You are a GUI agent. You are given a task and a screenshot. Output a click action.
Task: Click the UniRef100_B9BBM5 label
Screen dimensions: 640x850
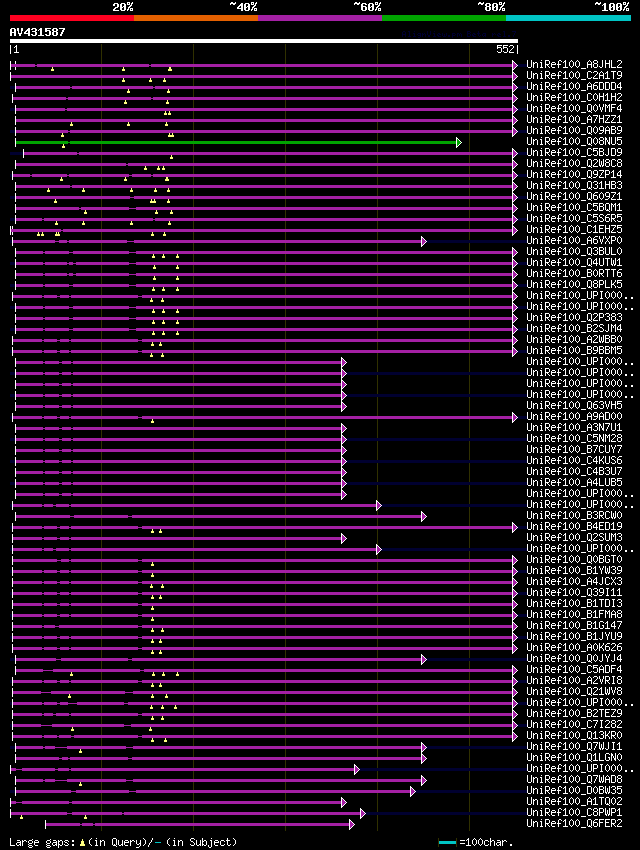pyautogui.click(x=574, y=350)
